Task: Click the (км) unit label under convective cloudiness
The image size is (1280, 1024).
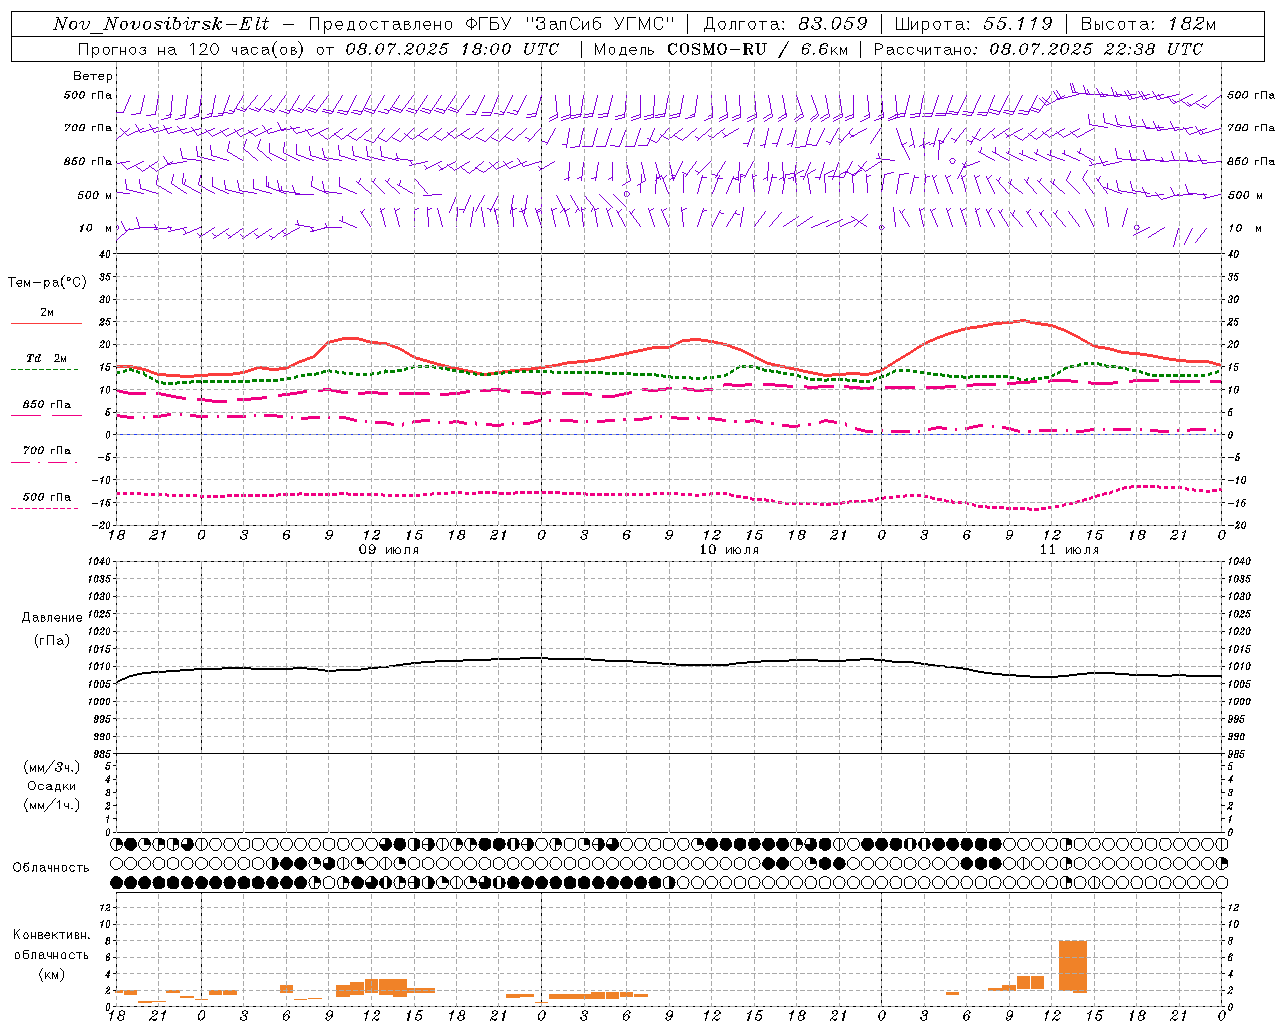Action: point(51,974)
